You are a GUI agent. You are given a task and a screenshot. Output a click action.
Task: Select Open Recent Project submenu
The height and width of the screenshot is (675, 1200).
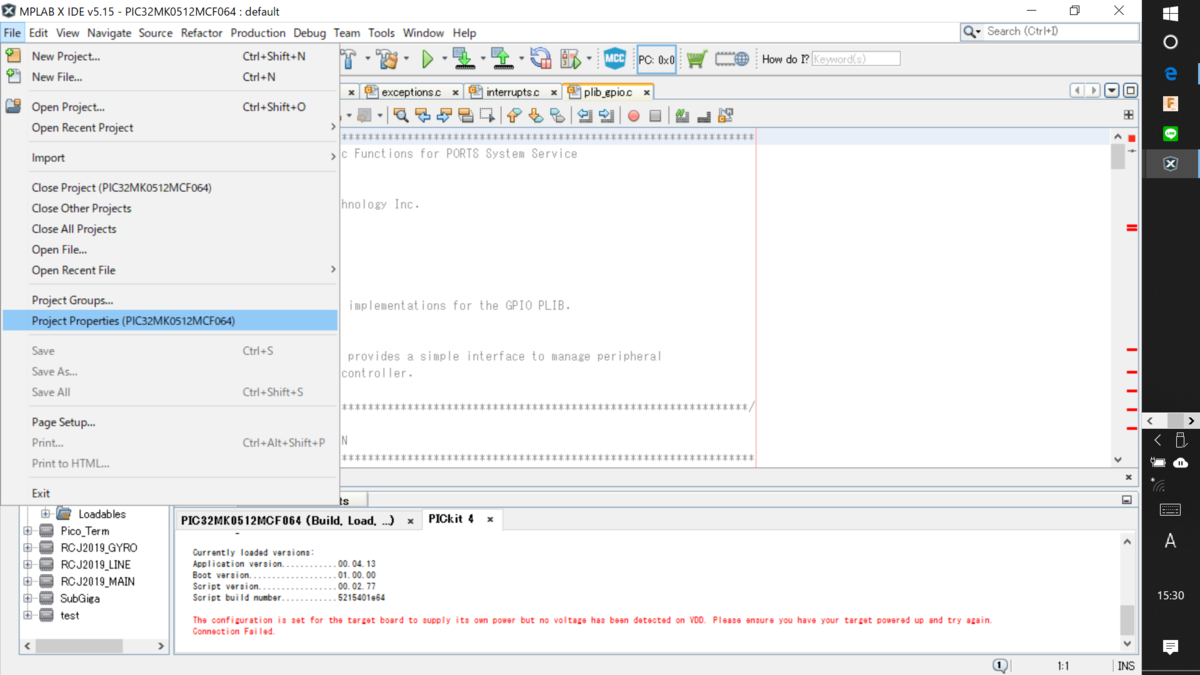pyautogui.click(x=170, y=128)
